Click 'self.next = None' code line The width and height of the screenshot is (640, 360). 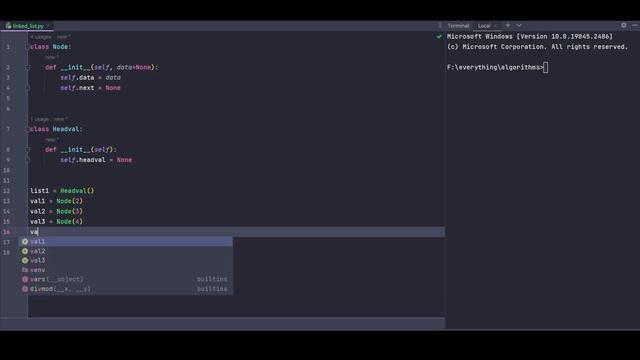pos(90,88)
